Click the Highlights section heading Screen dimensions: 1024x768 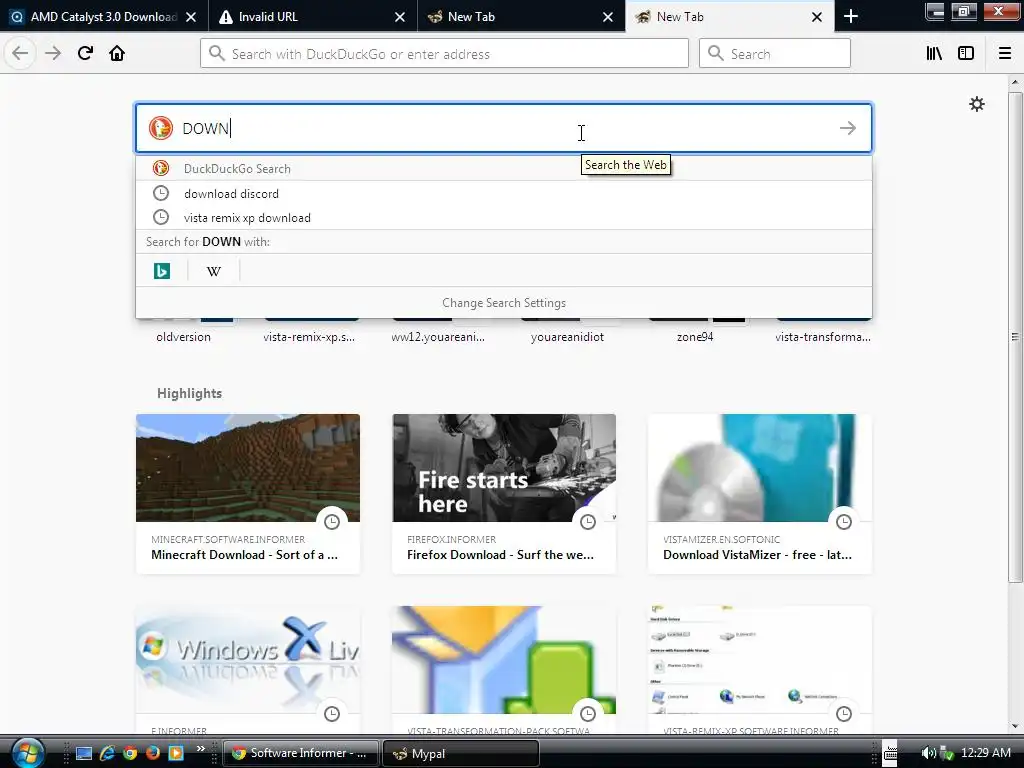(189, 393)
